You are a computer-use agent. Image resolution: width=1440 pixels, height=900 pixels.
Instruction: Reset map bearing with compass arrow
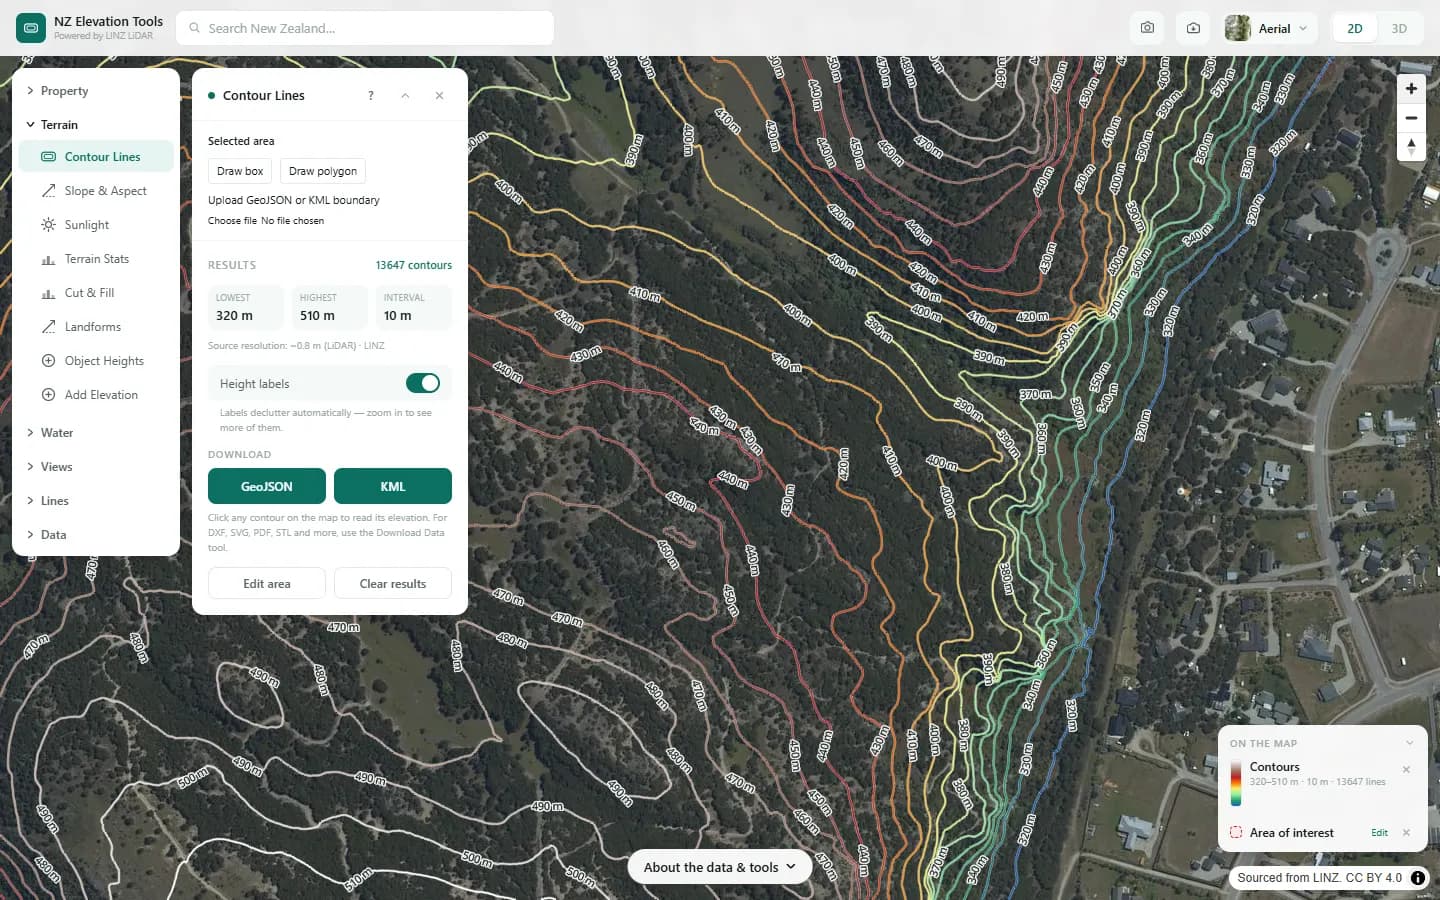pos(1411,147)
